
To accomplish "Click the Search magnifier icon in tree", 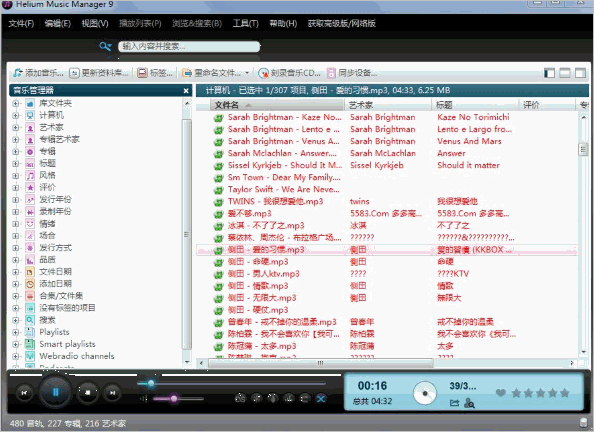I will pos(30,320).
